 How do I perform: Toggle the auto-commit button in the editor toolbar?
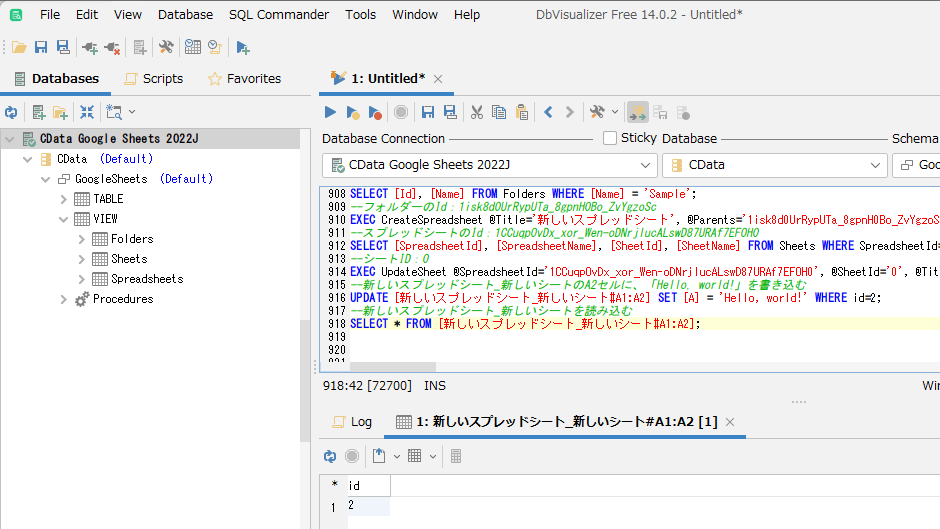[637, 112]
